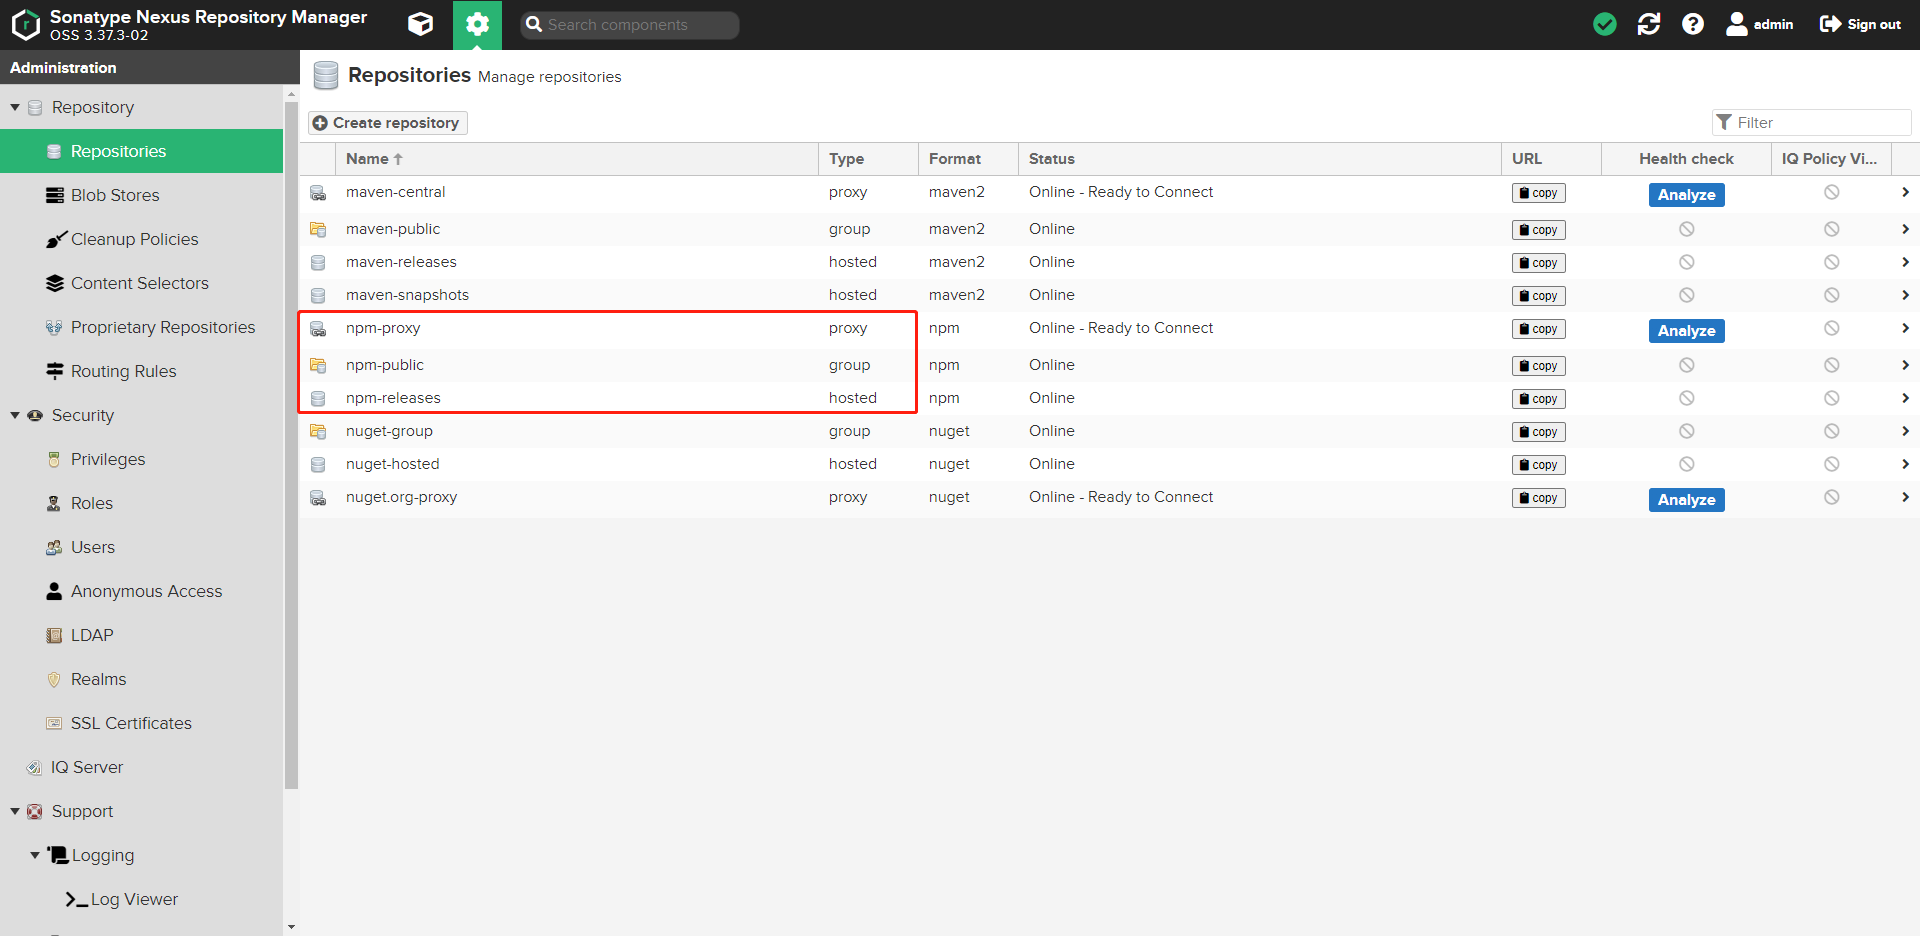Screen dimensions: 1920x936
Task: Sort by the Name column header
Action: tap(577, 159)
